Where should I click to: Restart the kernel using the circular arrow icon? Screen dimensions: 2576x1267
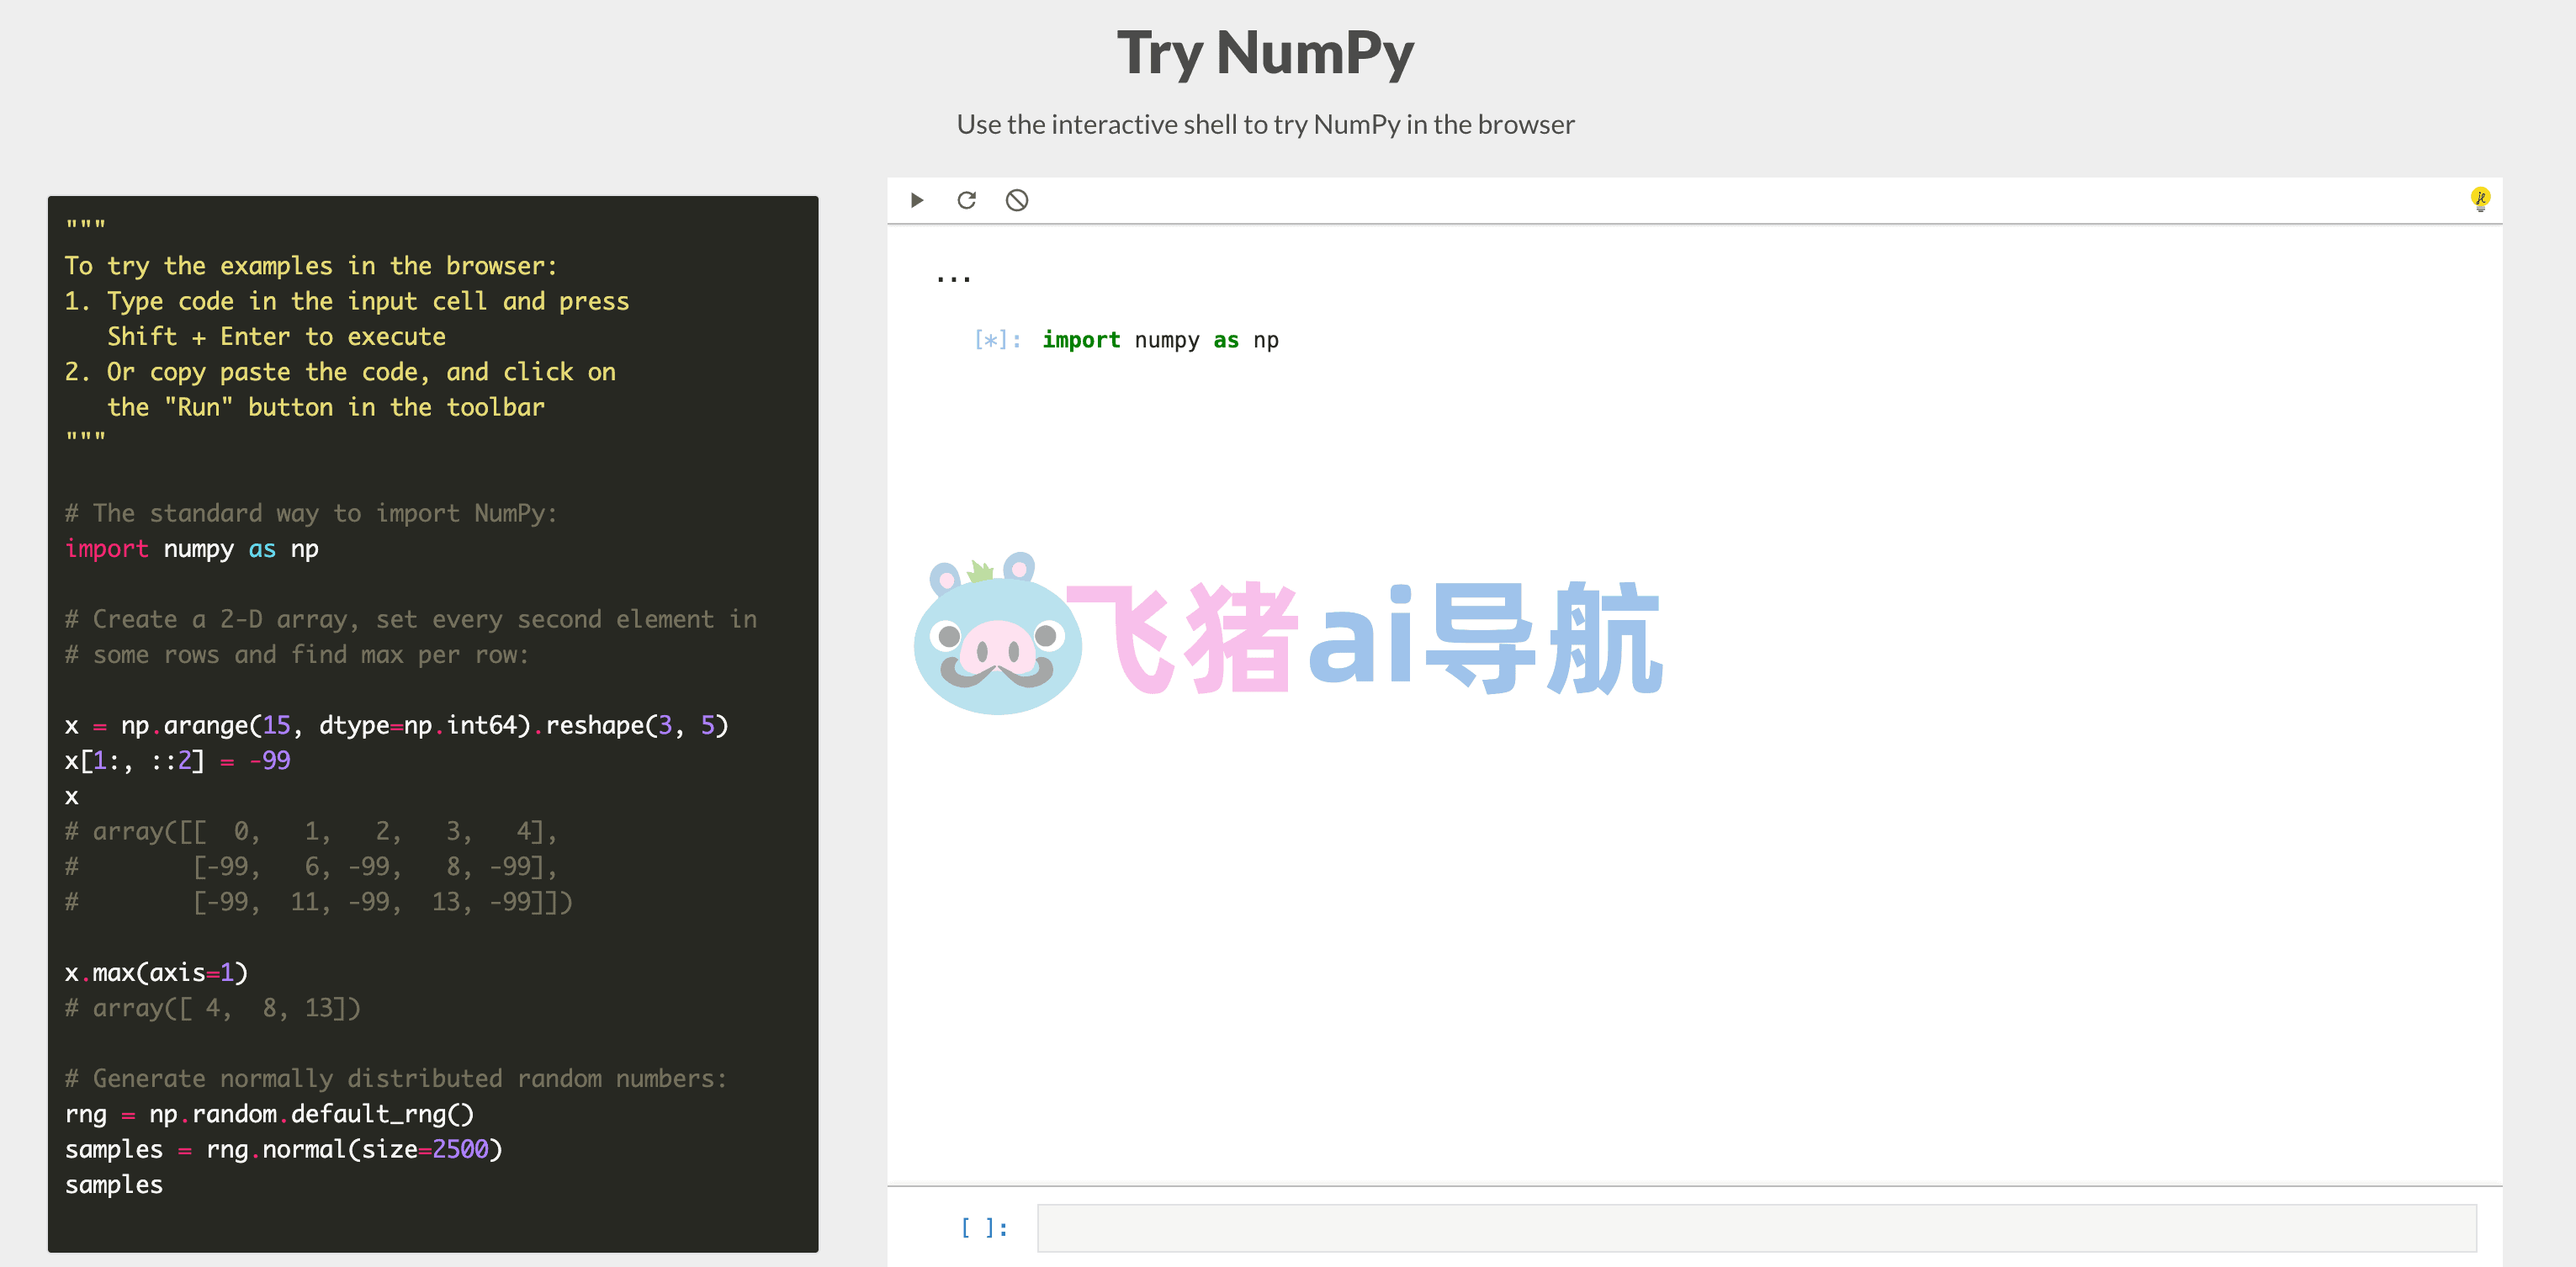pos(966,200)
